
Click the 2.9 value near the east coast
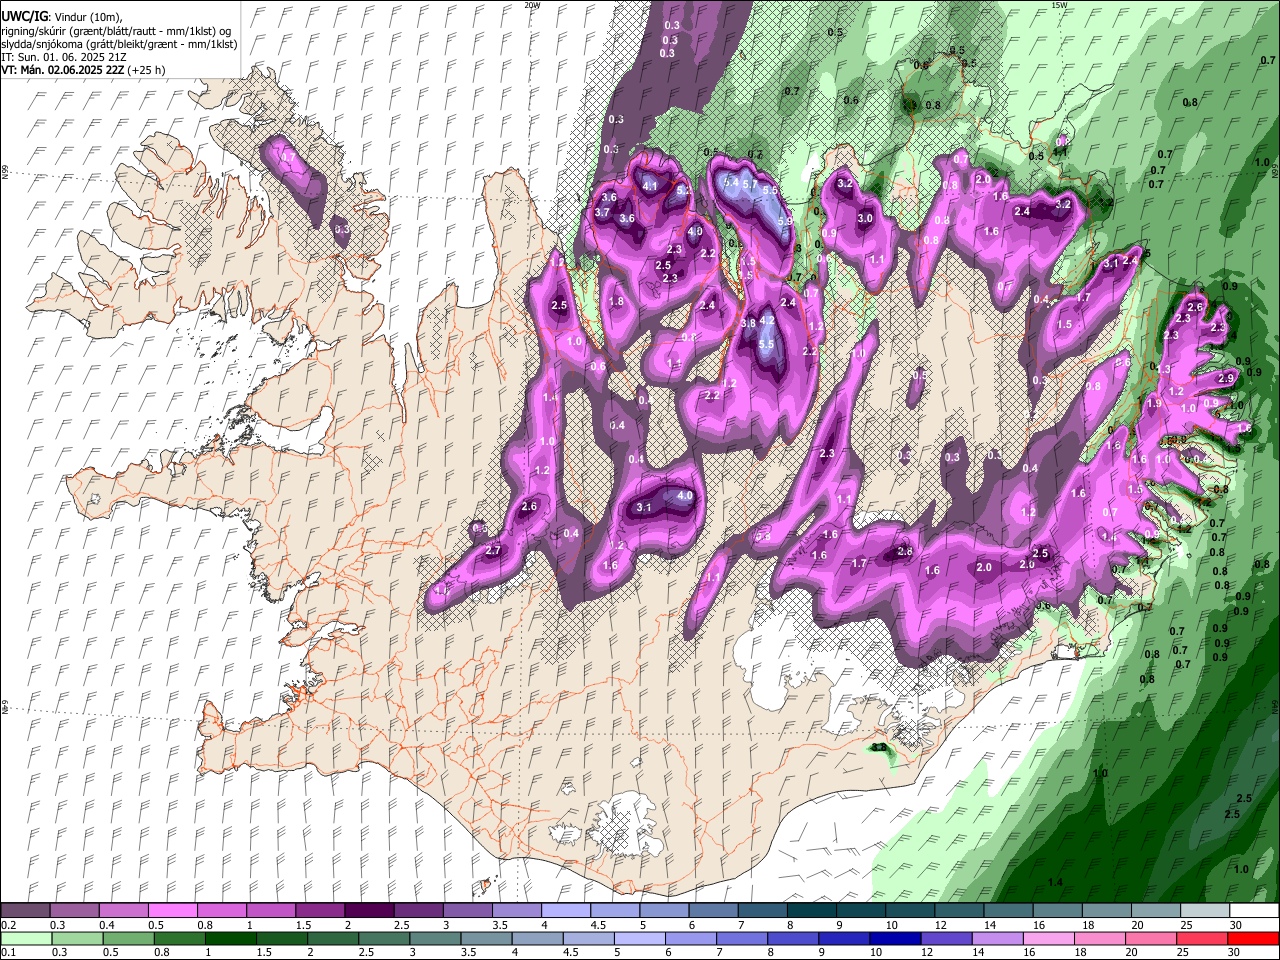pyautogui.click(x=1226, y=379)
